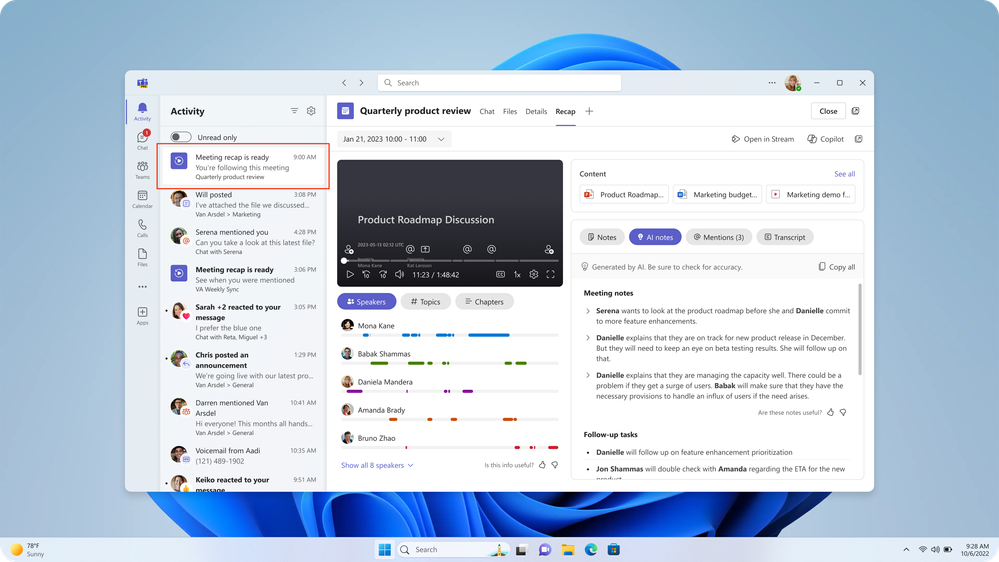Image resolution: width=999 pixels, height=562 pixels.
Task: Play the meeting recording
Action: pos(350,275)
